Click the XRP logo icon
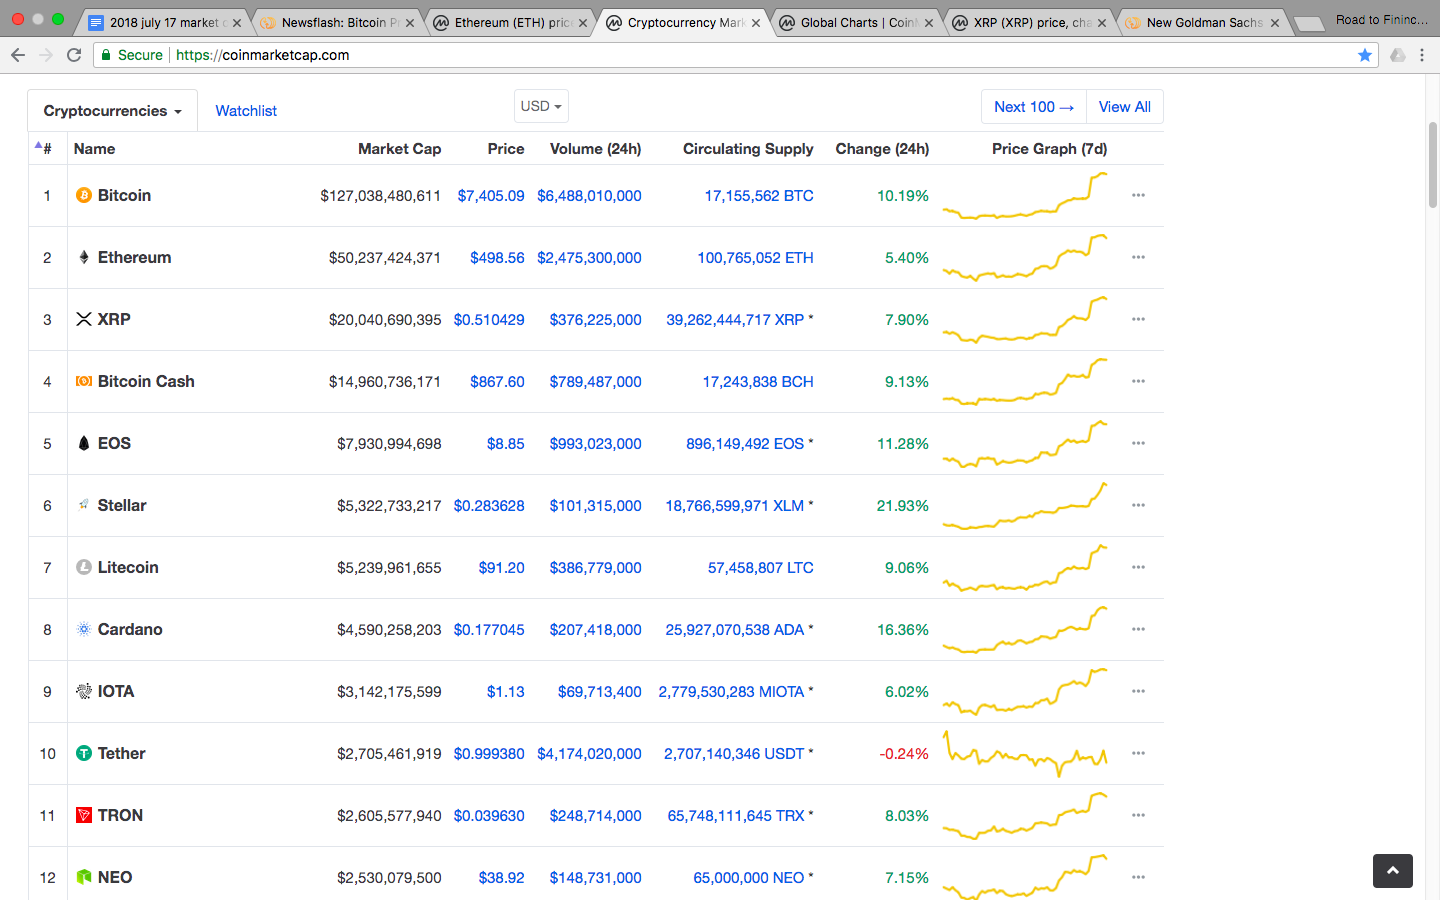Screen dimensions: 1440x900 click(84, 319)
